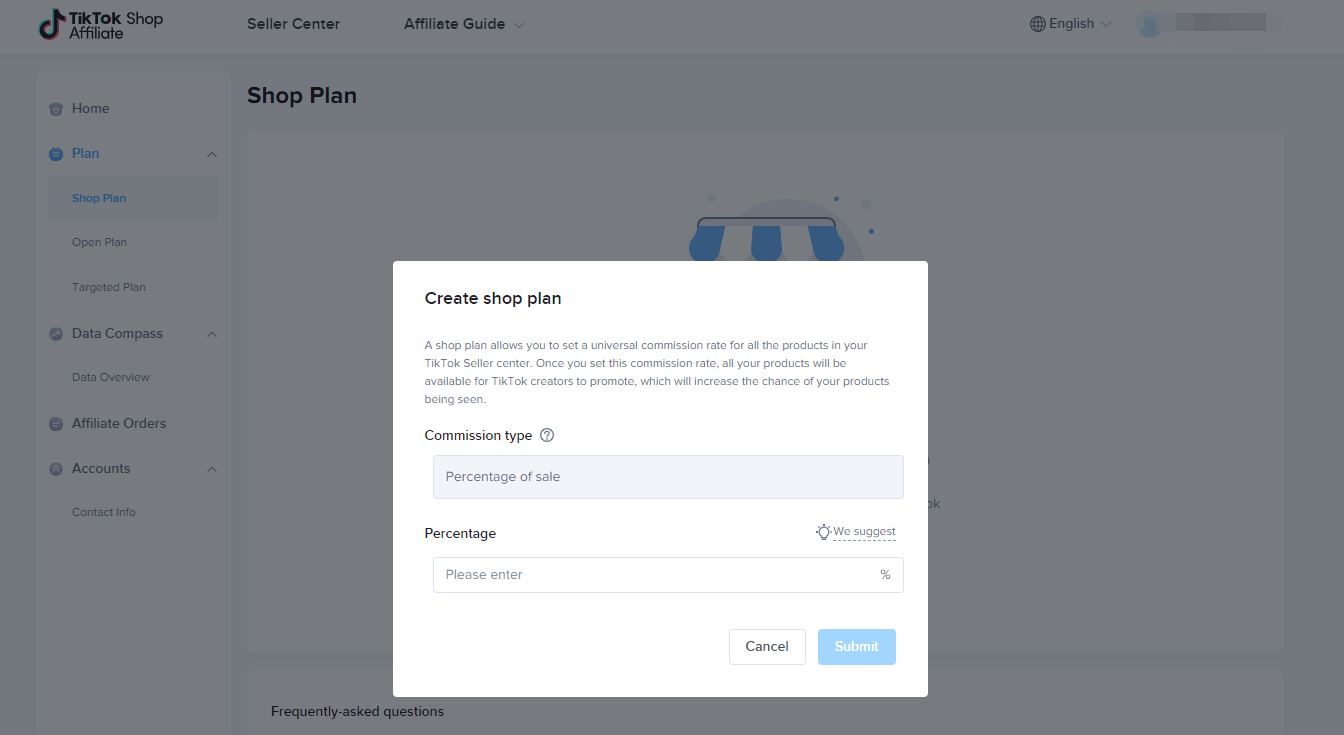
Task: Collapse the Accounts section chevron
Action: (212, 469)
